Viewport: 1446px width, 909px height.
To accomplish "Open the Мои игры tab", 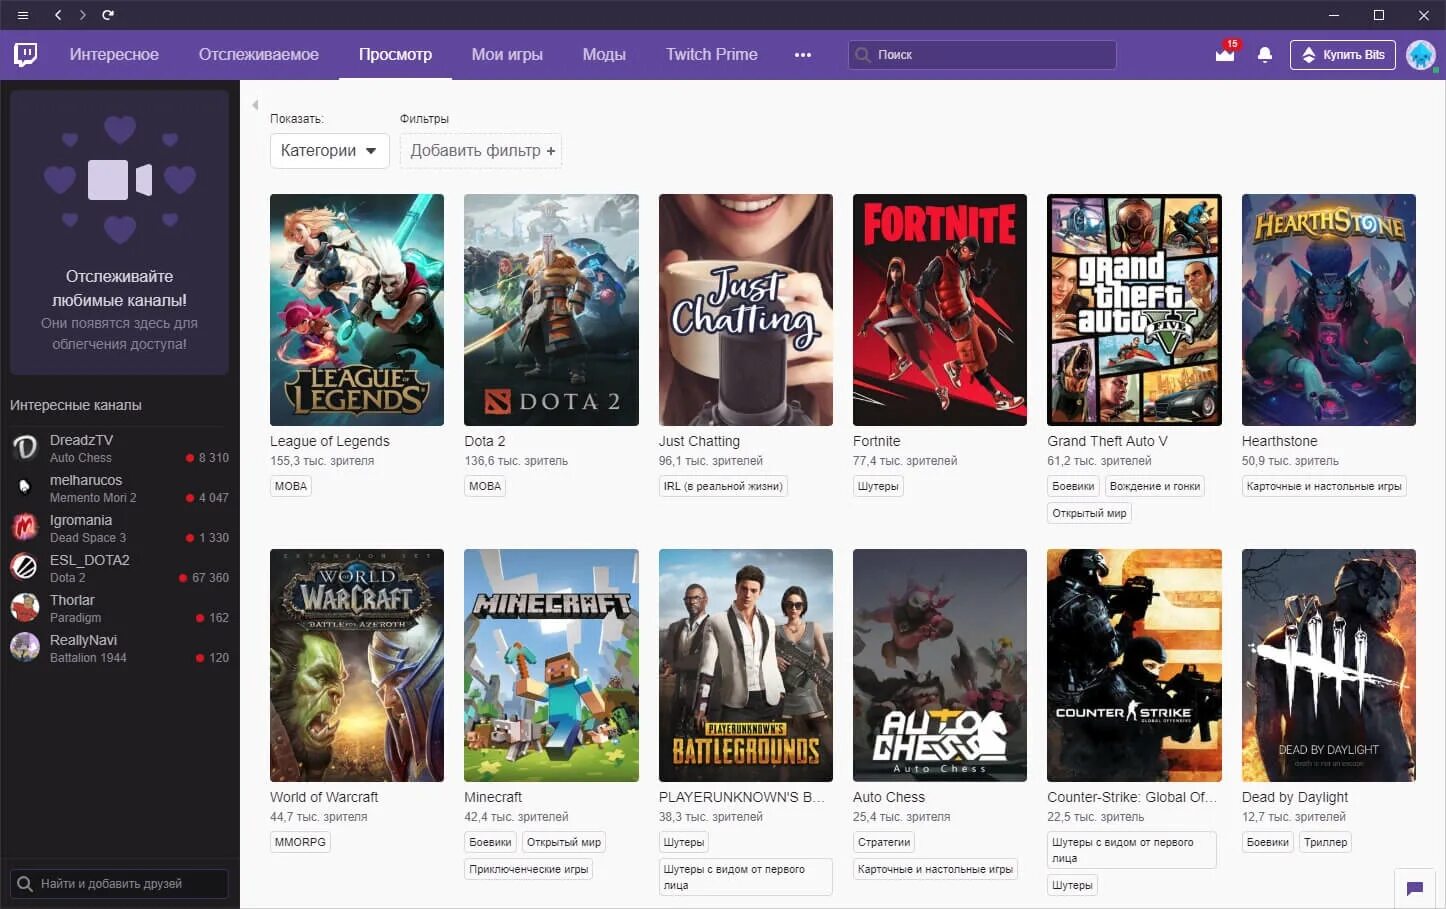I will tap(507, 55).
